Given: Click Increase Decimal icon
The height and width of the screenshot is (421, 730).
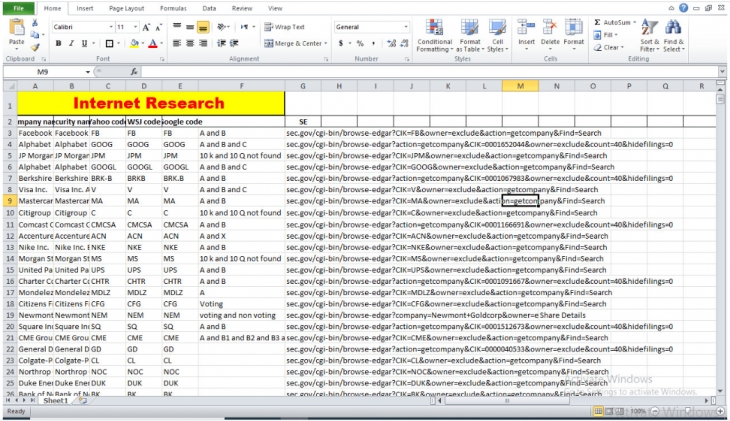Looking at the screenshot, I should pyautogui.click(x=392, y=43).
